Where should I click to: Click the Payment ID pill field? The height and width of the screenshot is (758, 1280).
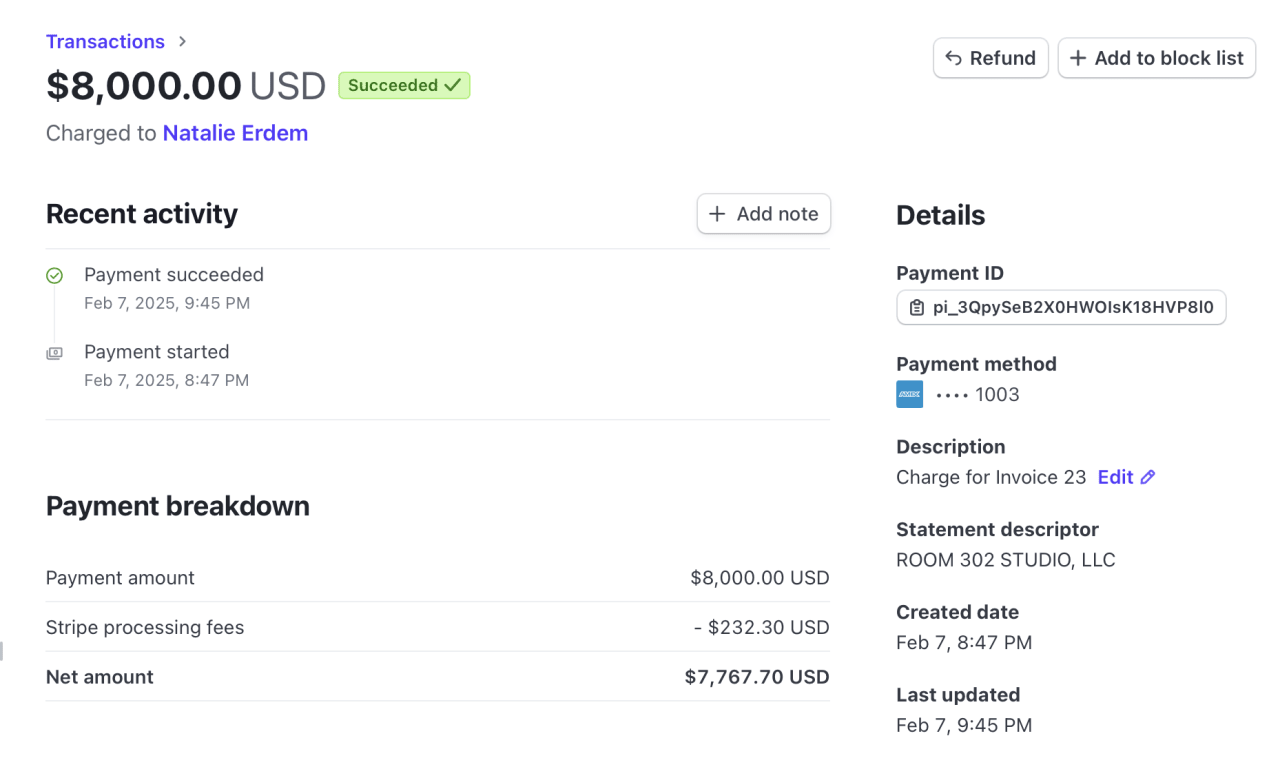tap(1061, 307)
